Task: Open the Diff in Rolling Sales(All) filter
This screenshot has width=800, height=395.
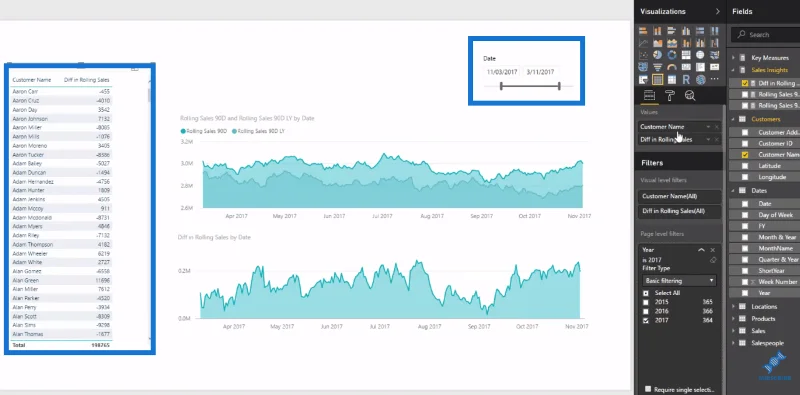Action: 680,211
